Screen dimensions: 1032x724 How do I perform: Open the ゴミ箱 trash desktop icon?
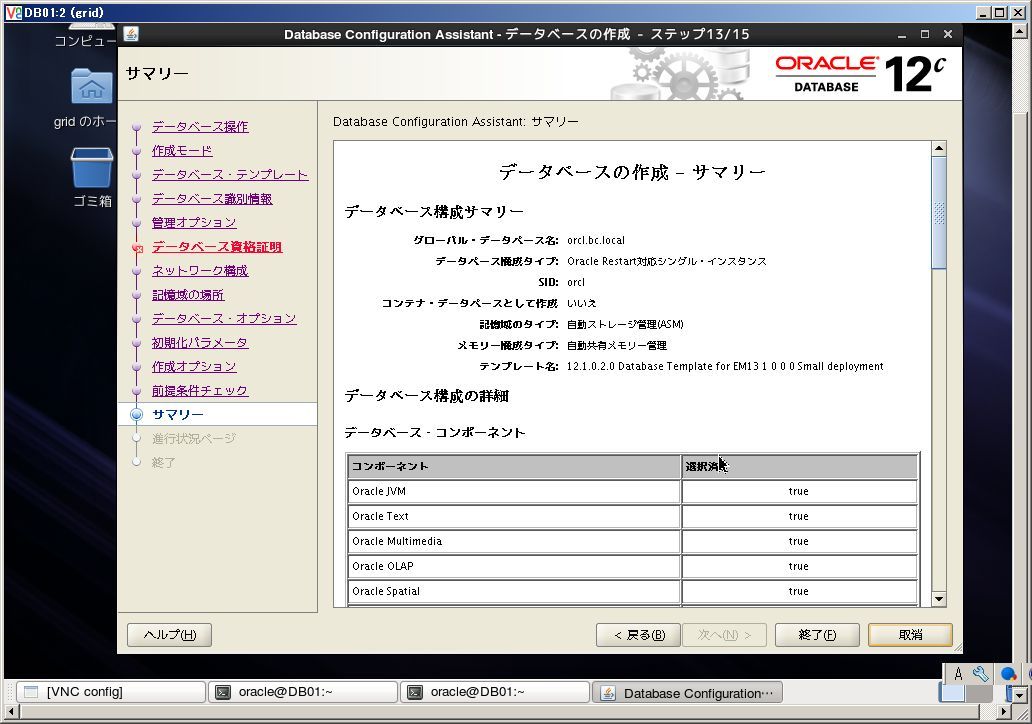[91, 168]
